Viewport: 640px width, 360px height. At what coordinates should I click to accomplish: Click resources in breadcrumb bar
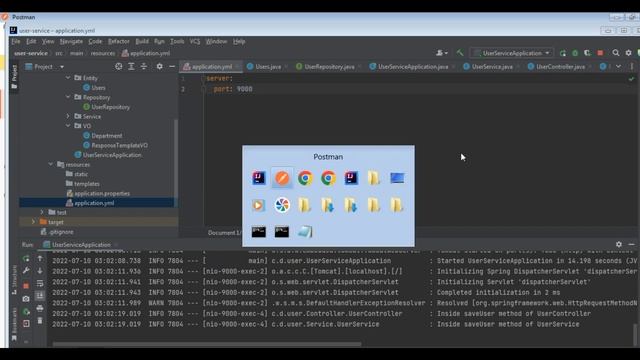click(x=103, y=53)
